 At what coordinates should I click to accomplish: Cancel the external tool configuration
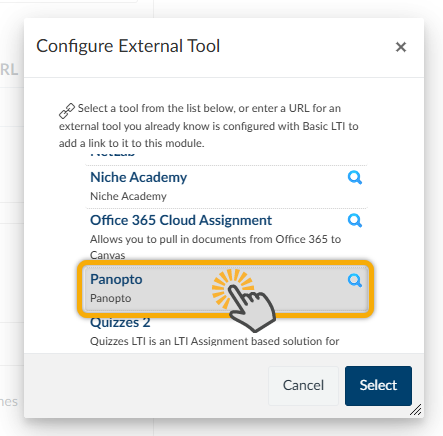(x=303, y=386)
